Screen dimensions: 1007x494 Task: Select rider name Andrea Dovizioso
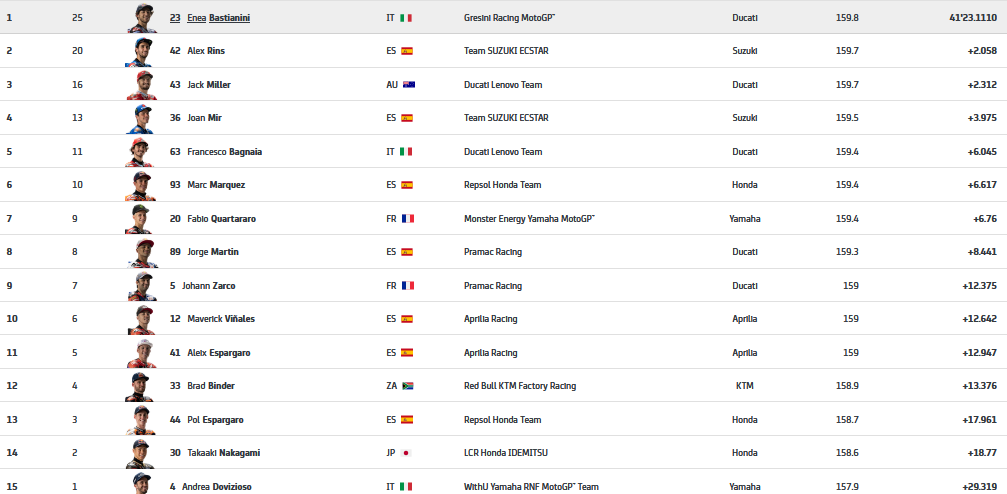tap(216, 487)
